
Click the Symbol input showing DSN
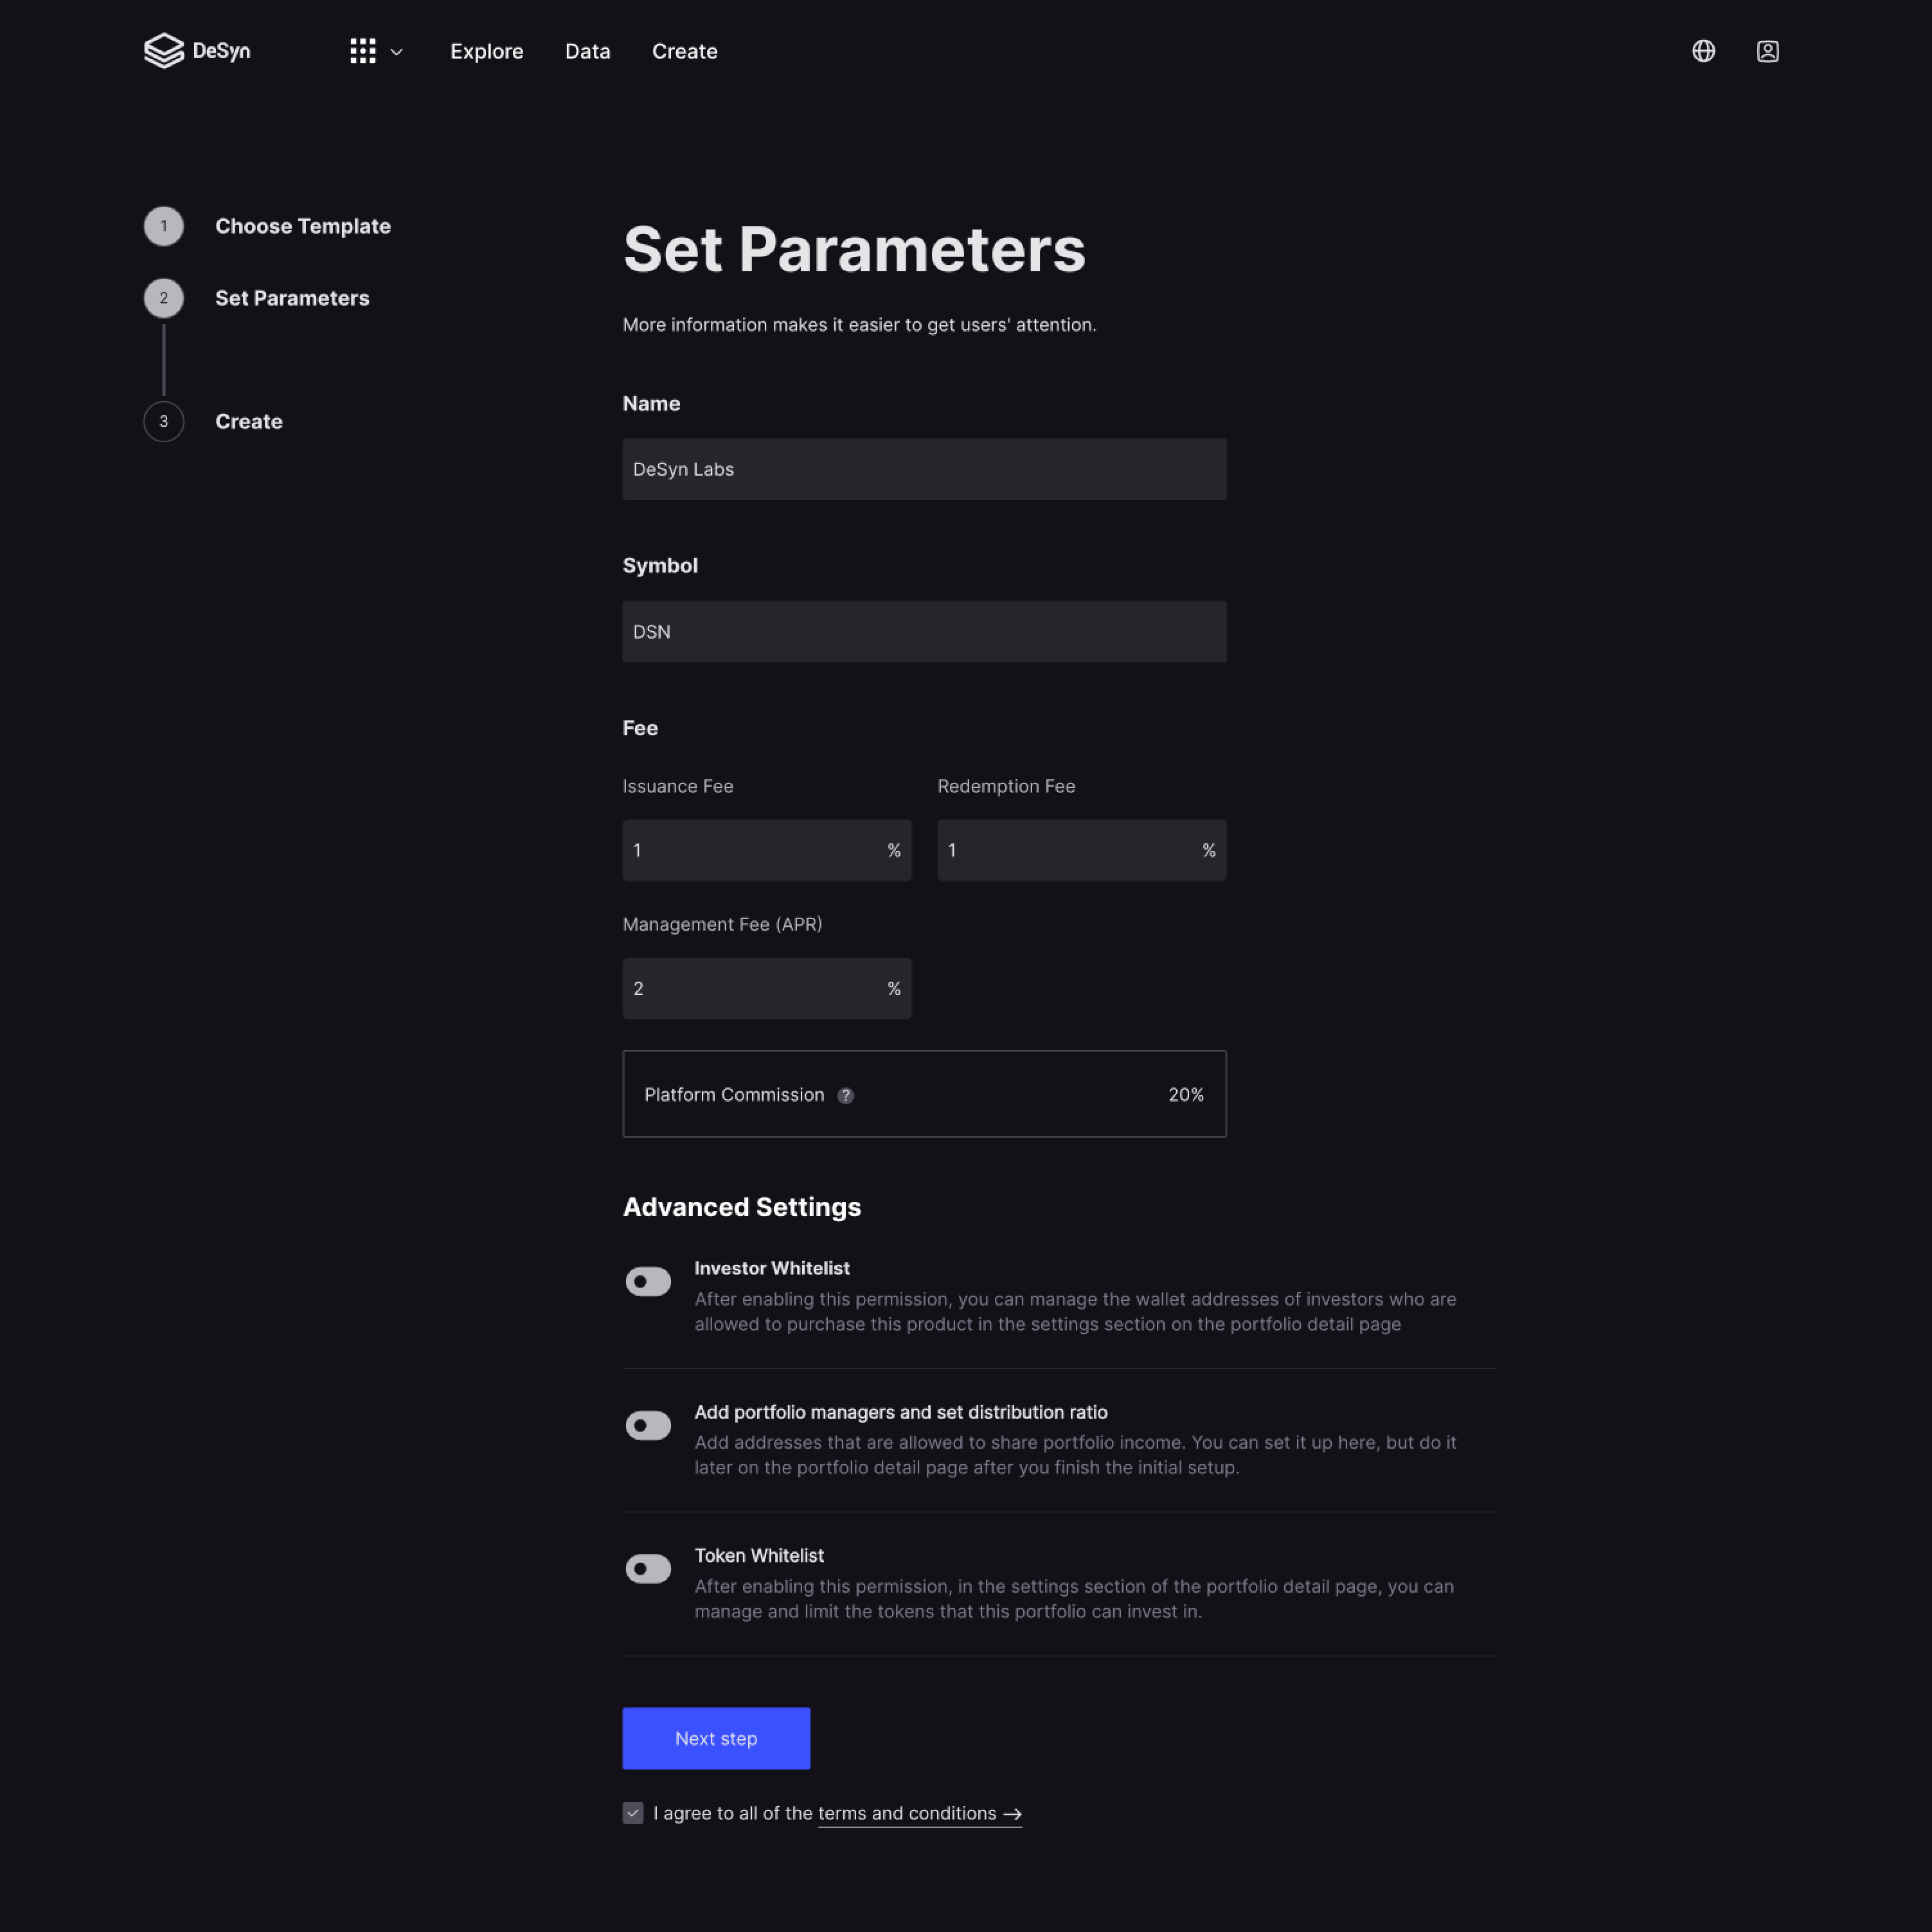click(x=923, y=631)
